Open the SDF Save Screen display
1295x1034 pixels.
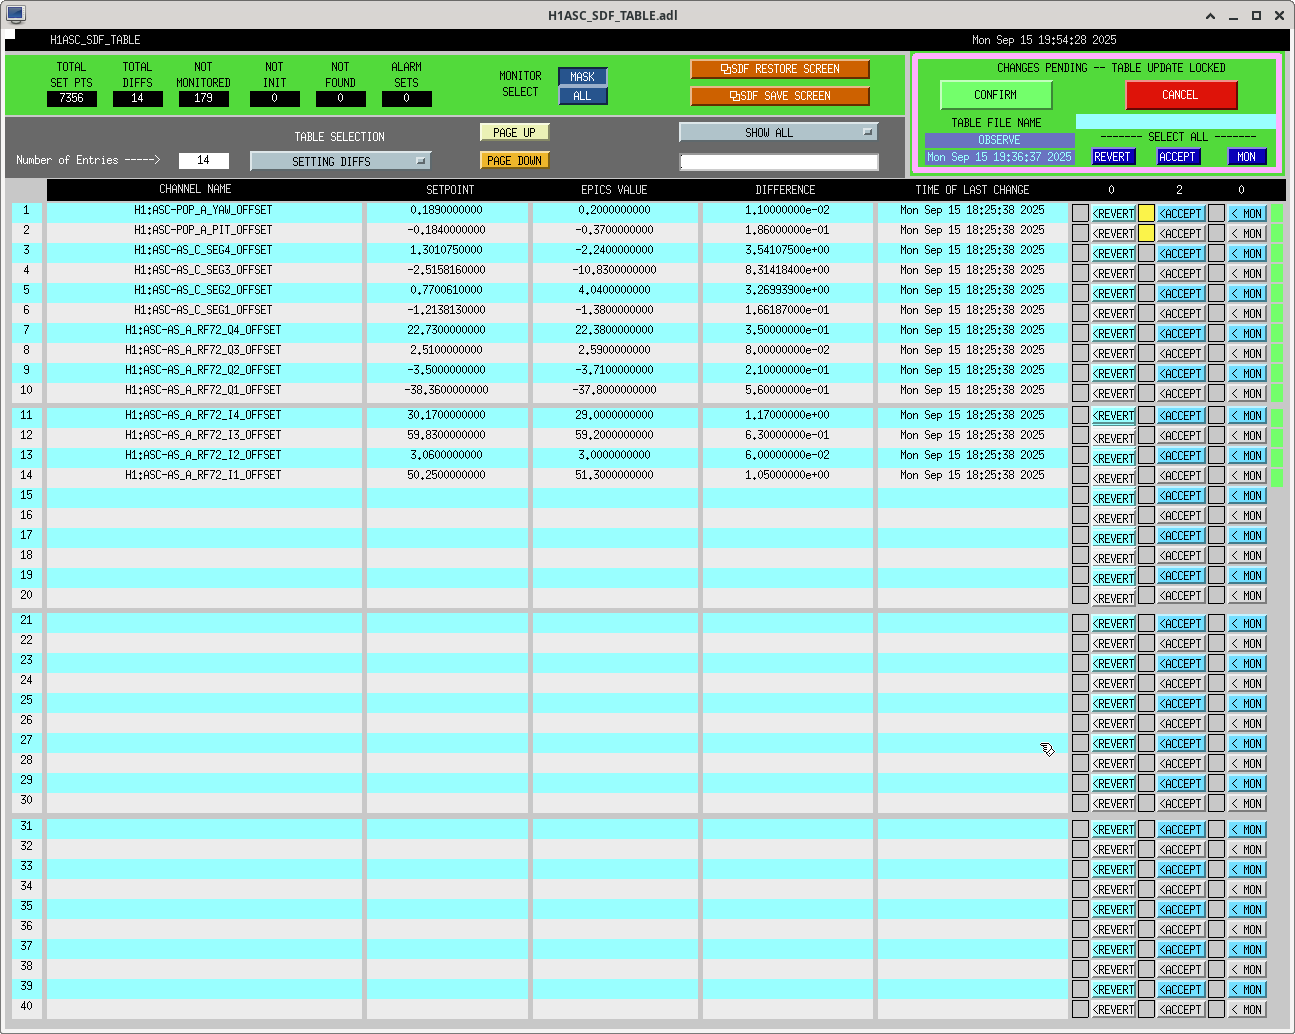click(779, 96)
